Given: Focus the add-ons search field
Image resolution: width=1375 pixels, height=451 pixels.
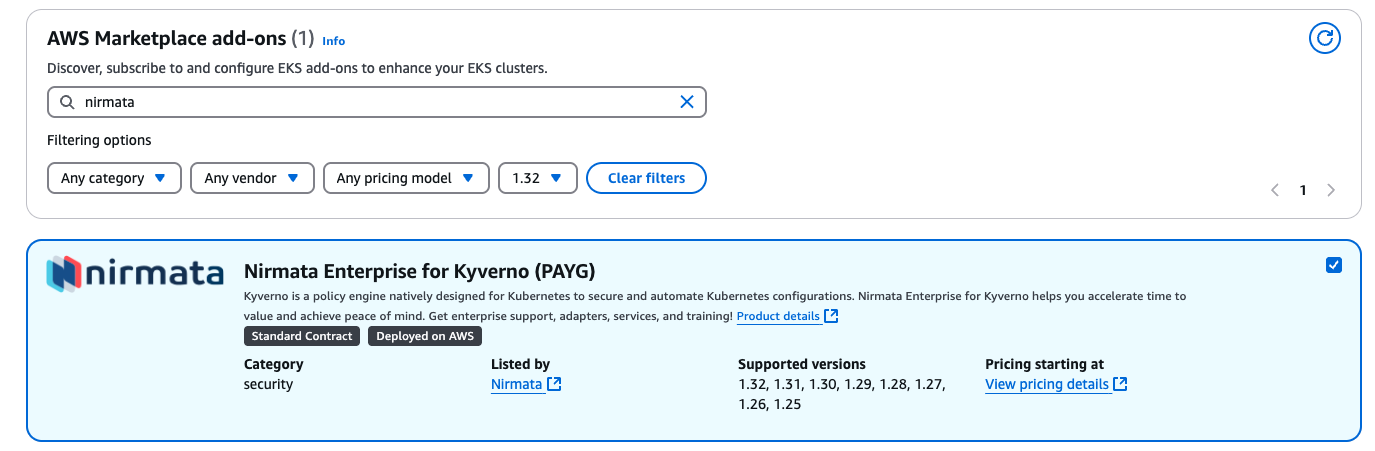Looking at the screenshot, I should pos(370,102).
